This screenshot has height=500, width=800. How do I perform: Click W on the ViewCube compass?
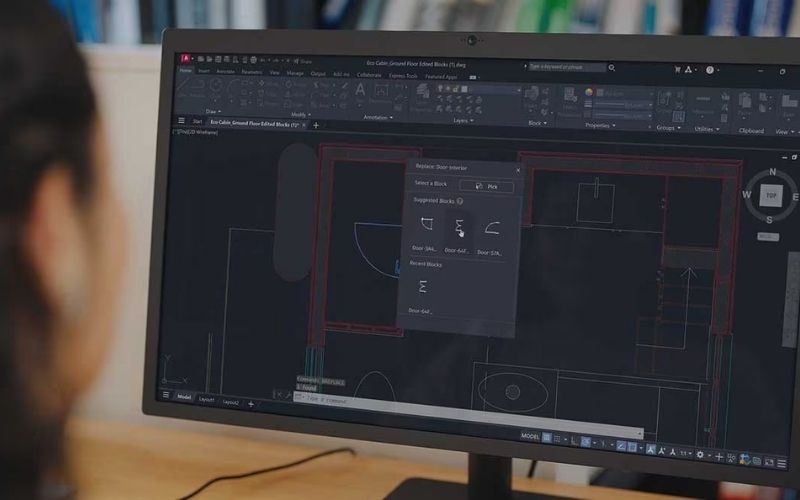(x=746, y=194)
